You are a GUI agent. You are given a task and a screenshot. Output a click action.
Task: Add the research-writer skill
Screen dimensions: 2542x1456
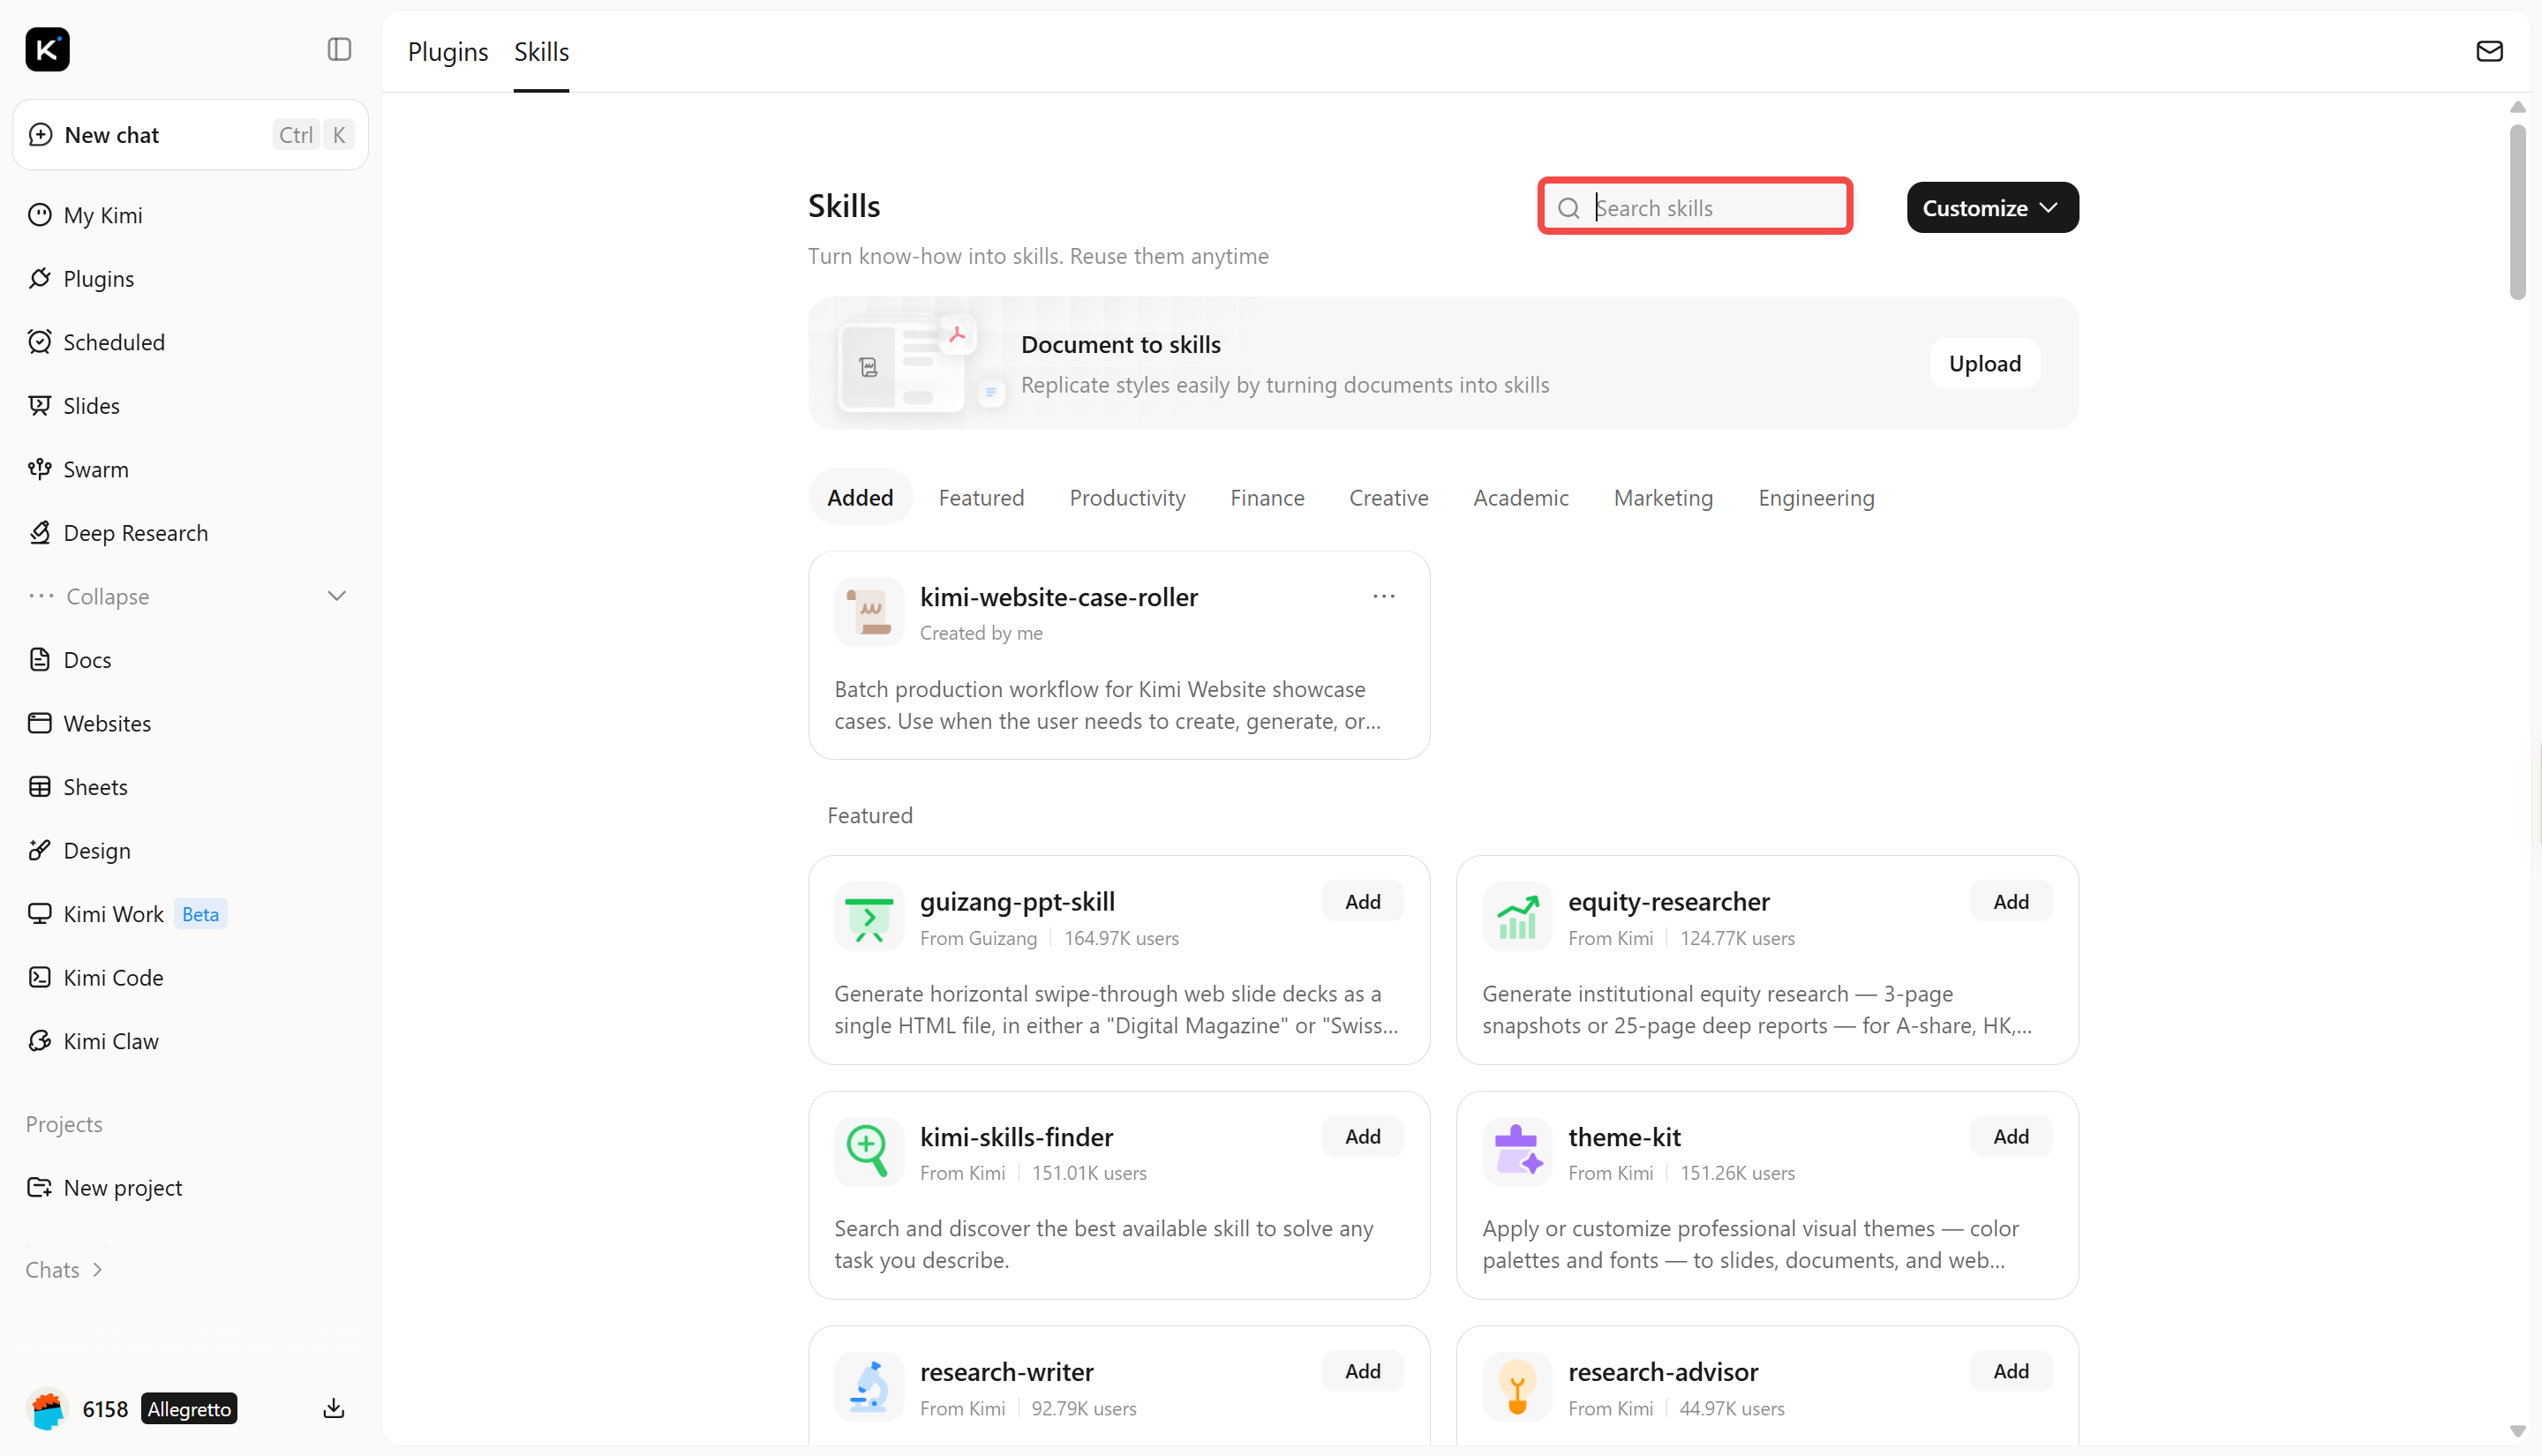tap(1362, 1372)
